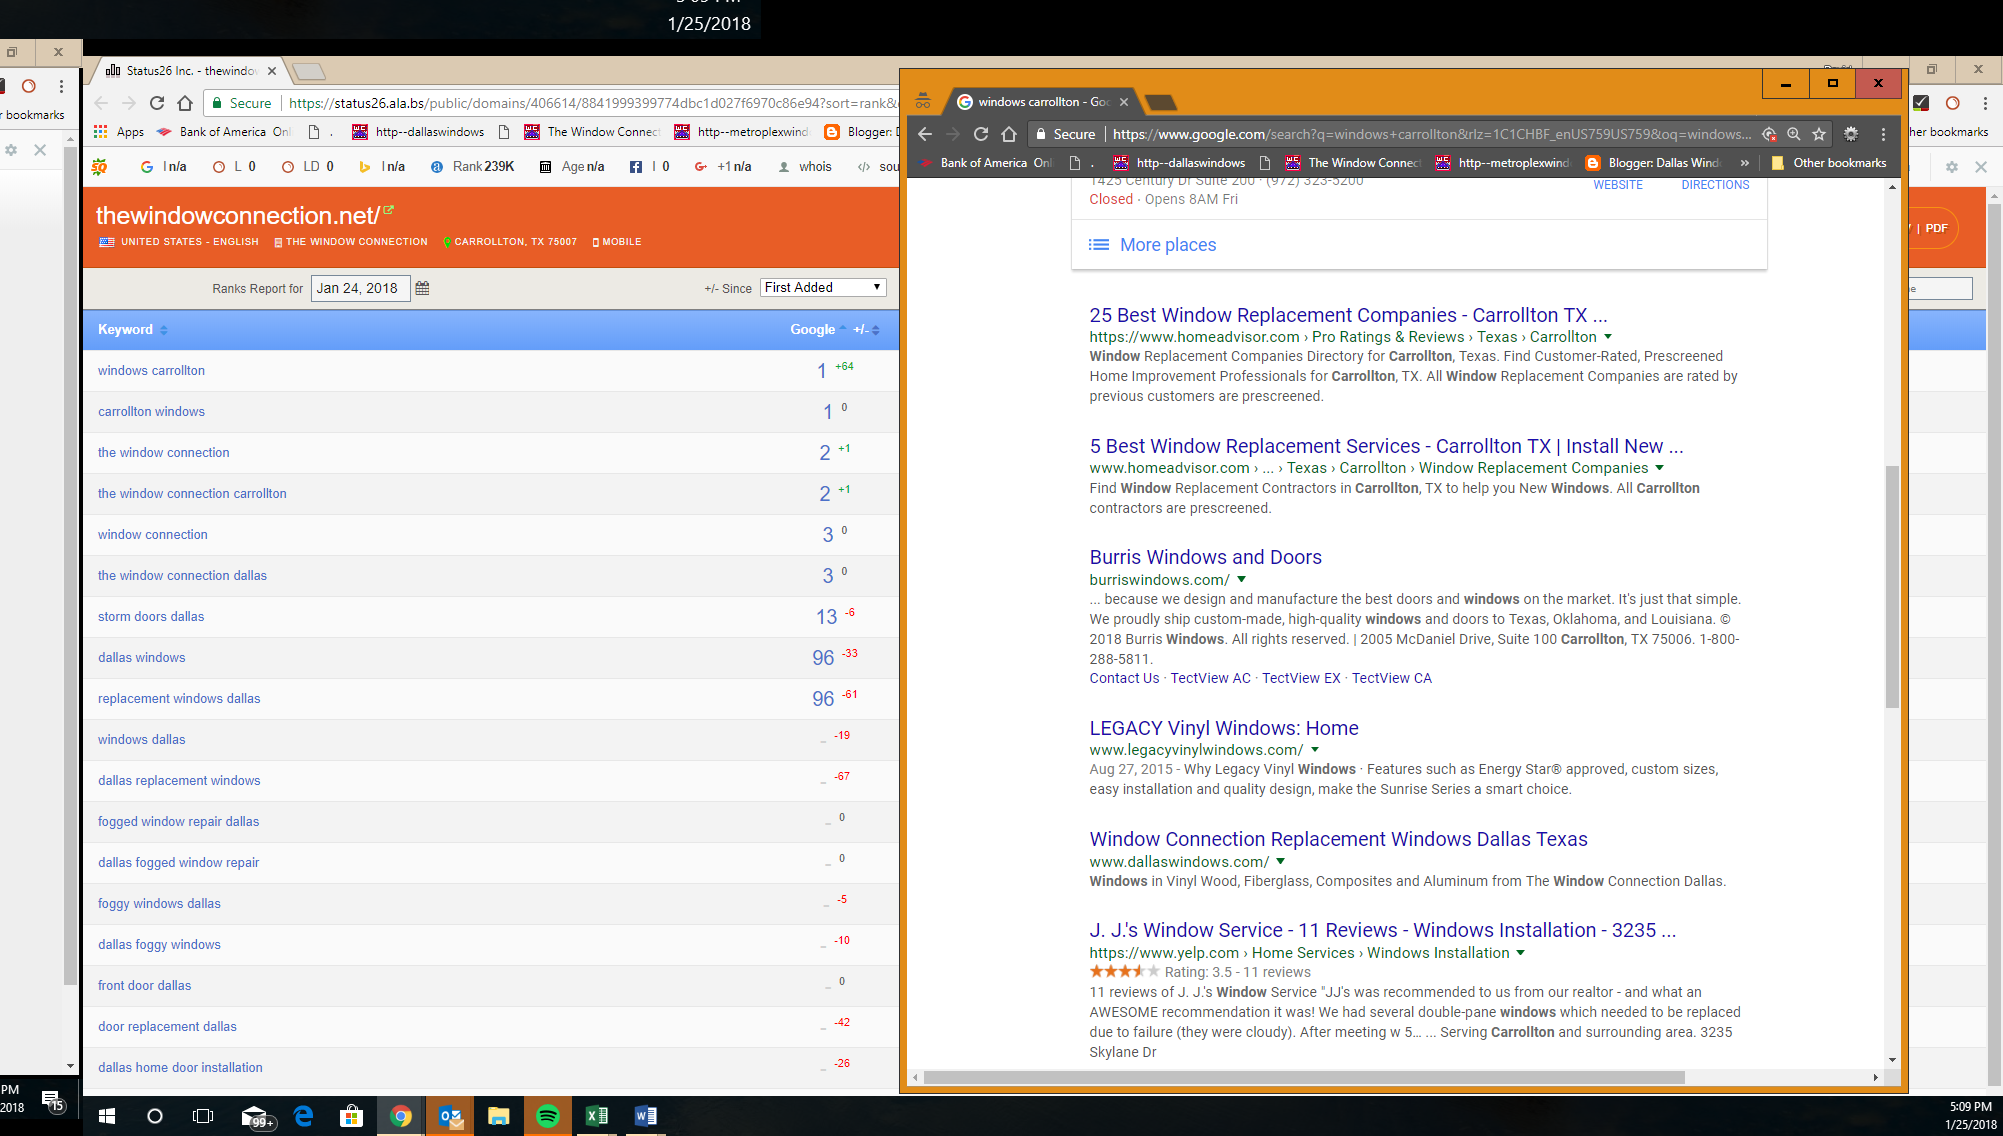The height and width of the screenshot is (1136, 2003).
Task: Expand arrow beside Window Replacement Companies breadcrumb
Action: pos(1660,468)
